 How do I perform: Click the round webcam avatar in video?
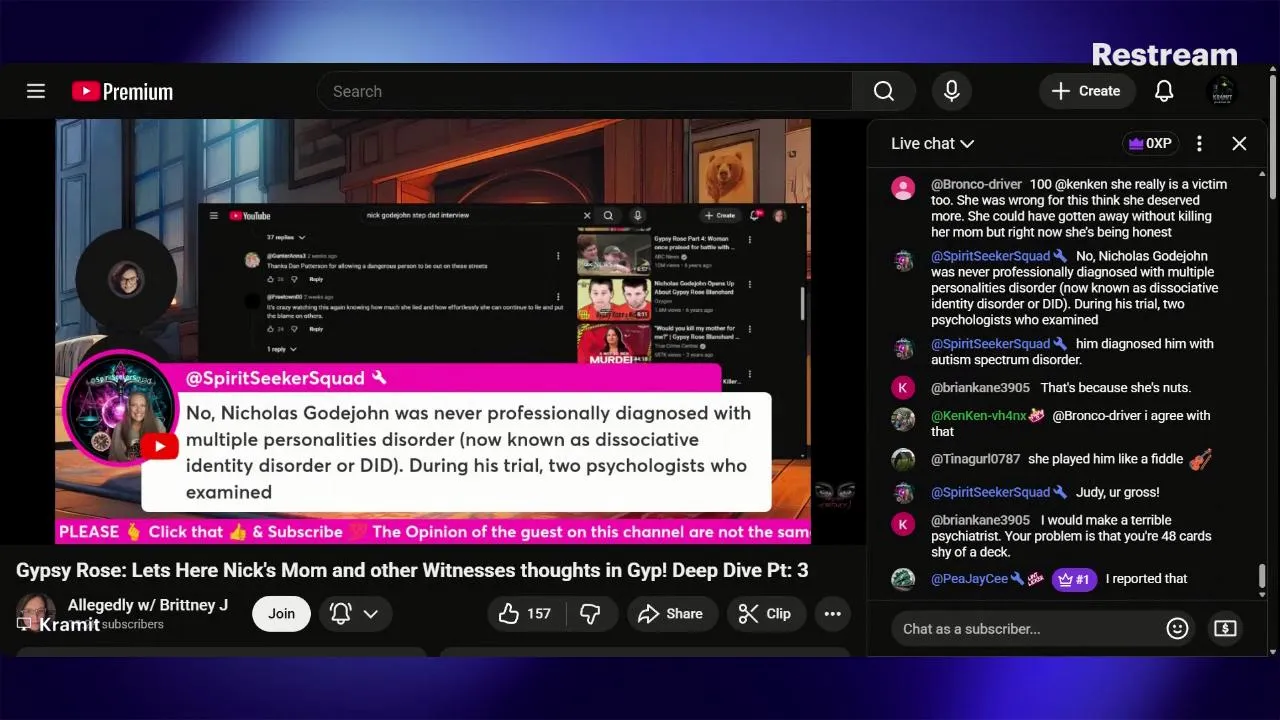(x=126, y=279)
